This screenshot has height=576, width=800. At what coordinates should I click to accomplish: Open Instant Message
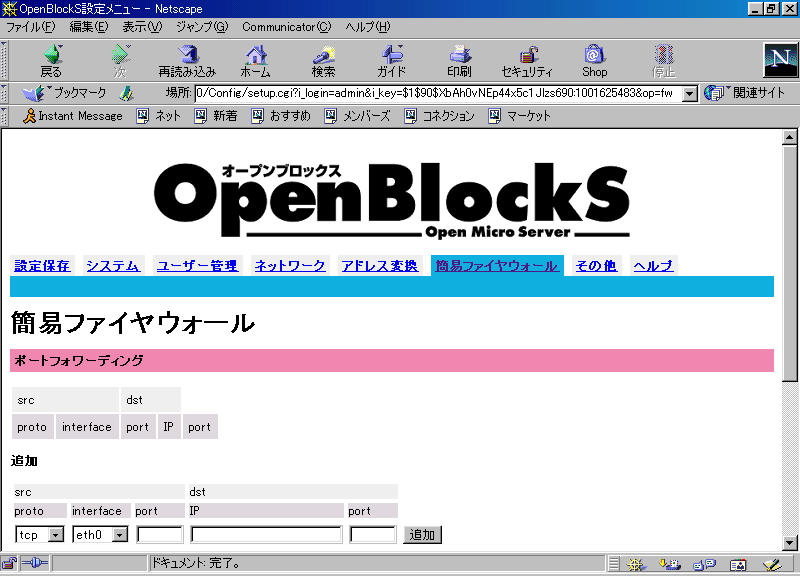[x=72, y=116]
